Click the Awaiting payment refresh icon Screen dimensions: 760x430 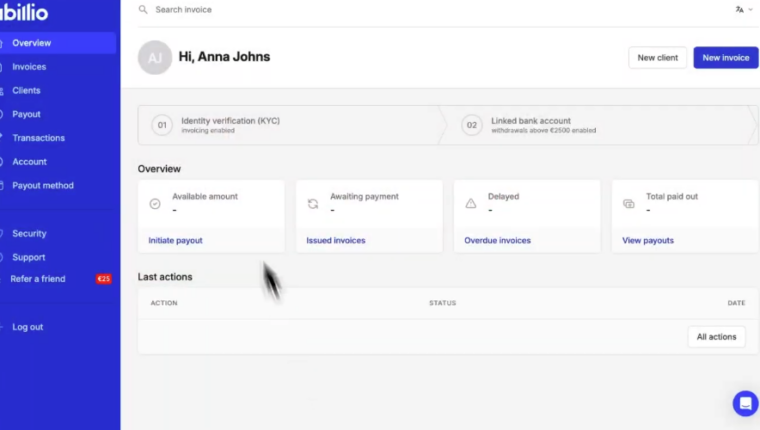(x=313, y=204)
